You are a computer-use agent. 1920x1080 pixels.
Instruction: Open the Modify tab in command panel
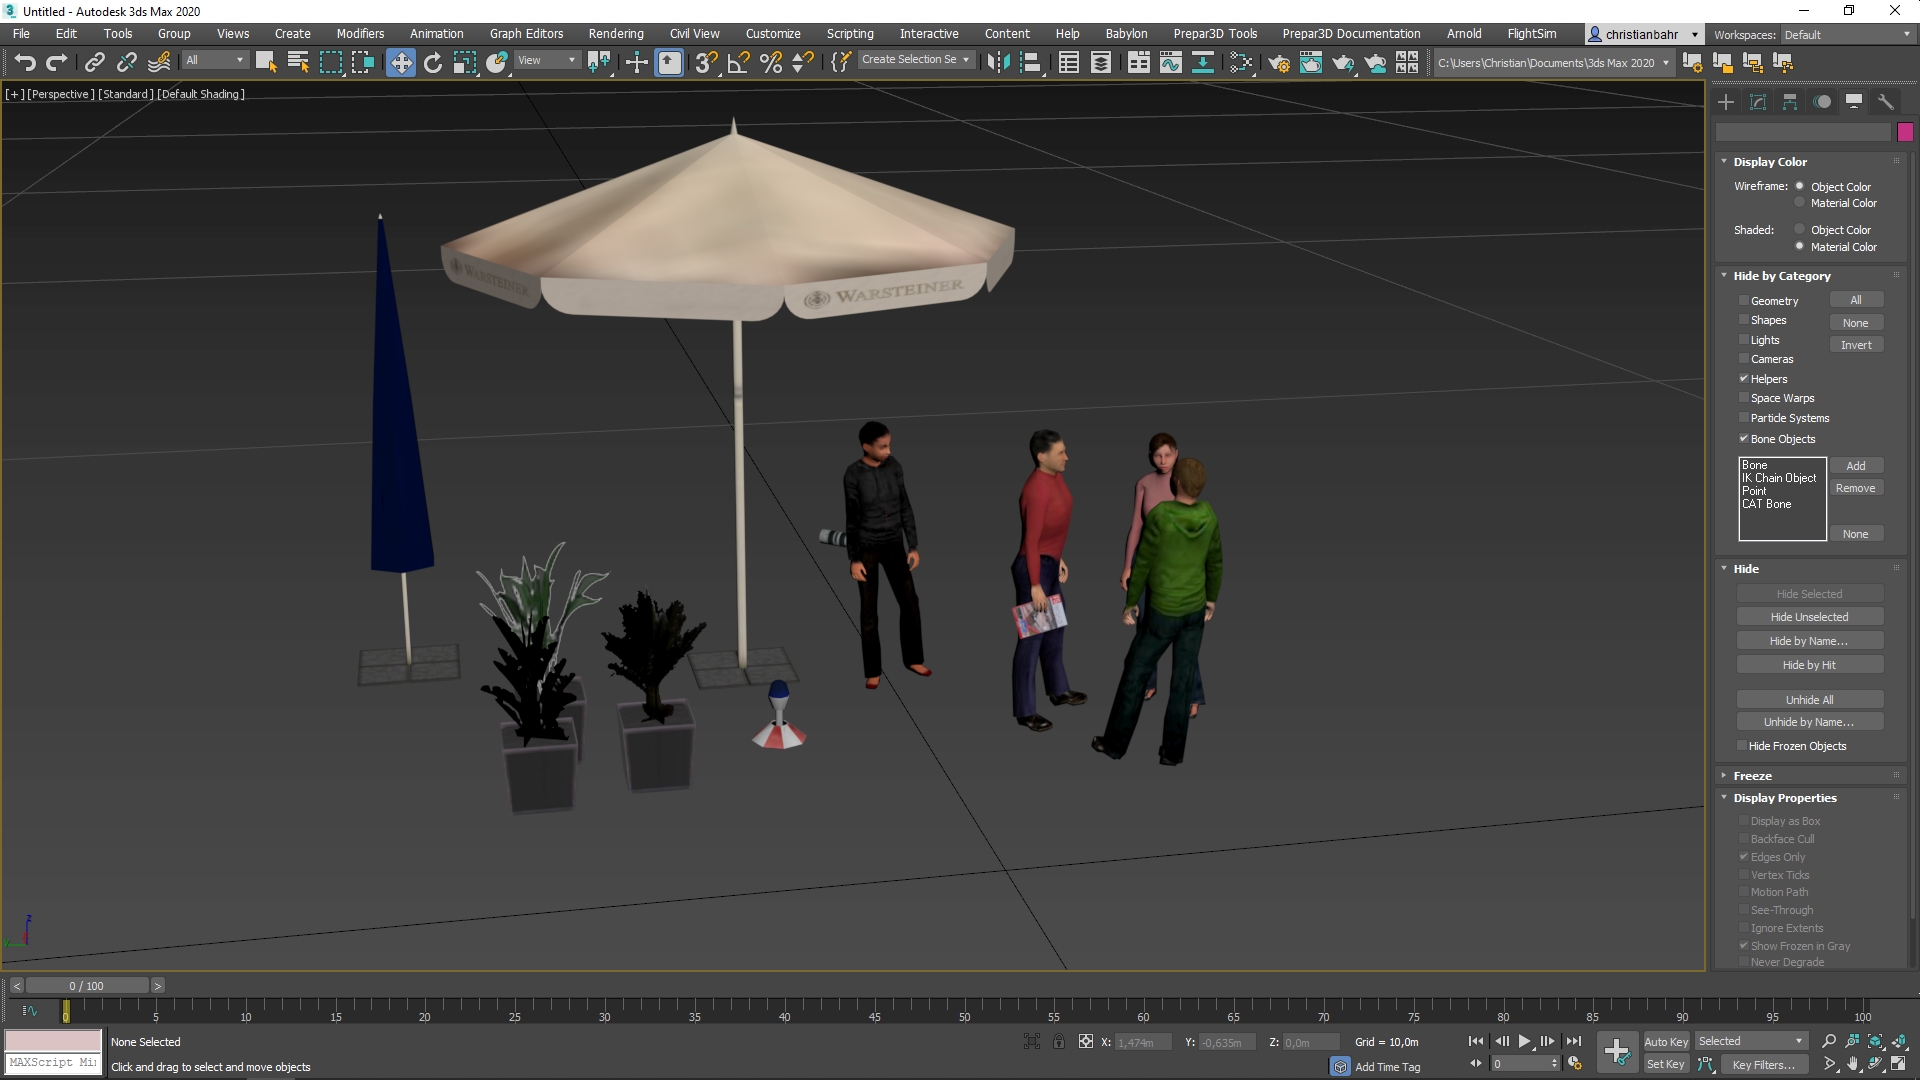pyautogui.click(x=1758, y=102)
